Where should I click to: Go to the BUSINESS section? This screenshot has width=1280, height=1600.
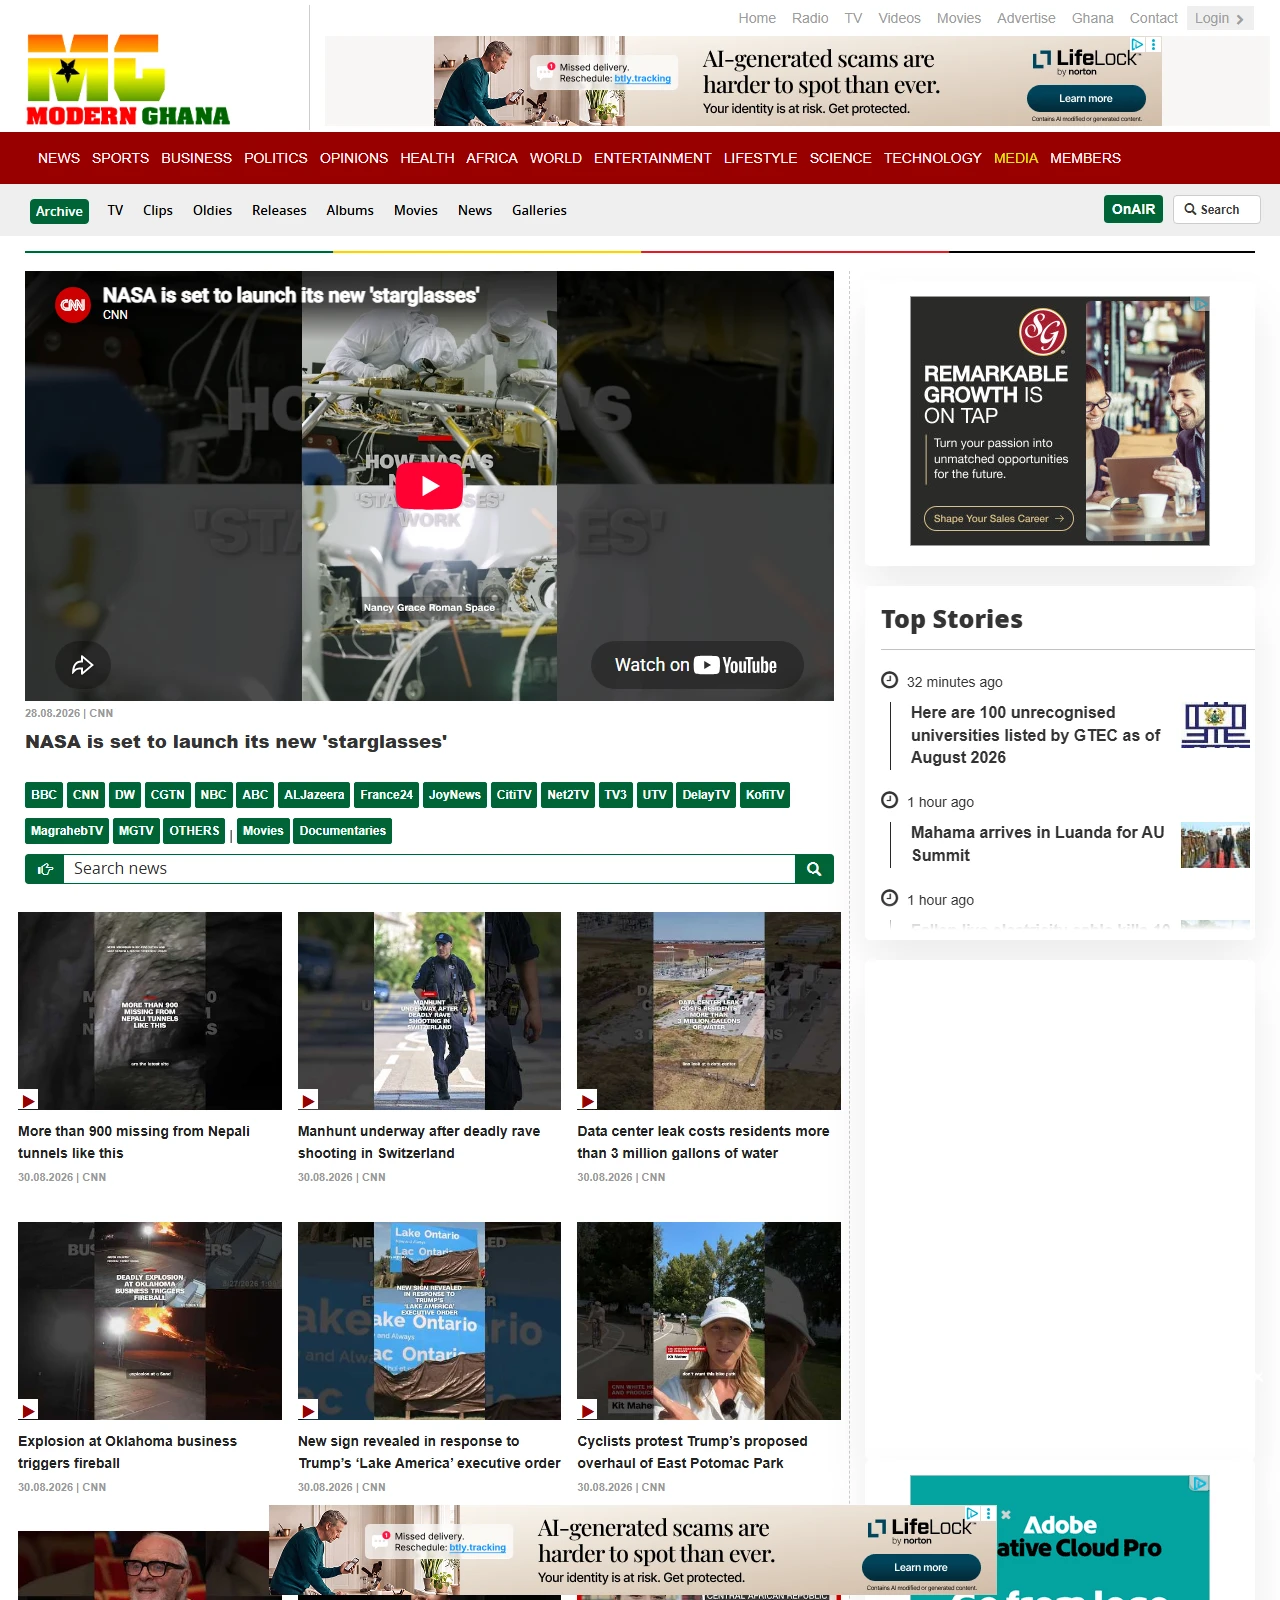click(196, 158)
